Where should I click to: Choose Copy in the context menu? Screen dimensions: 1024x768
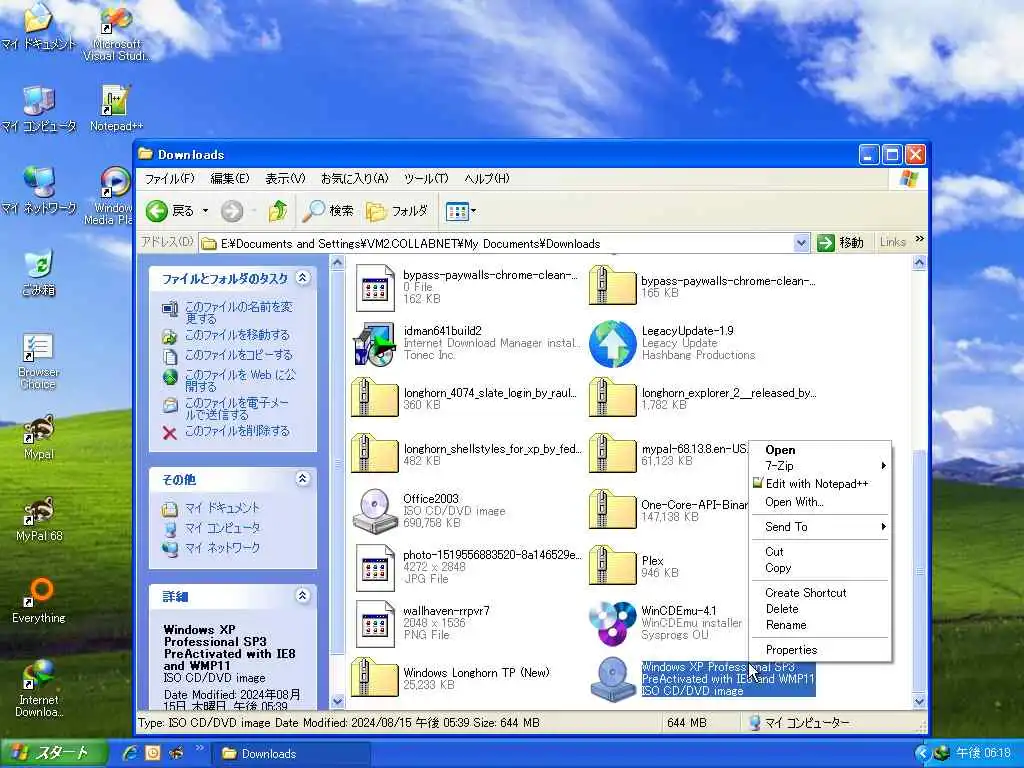[820, 568]
